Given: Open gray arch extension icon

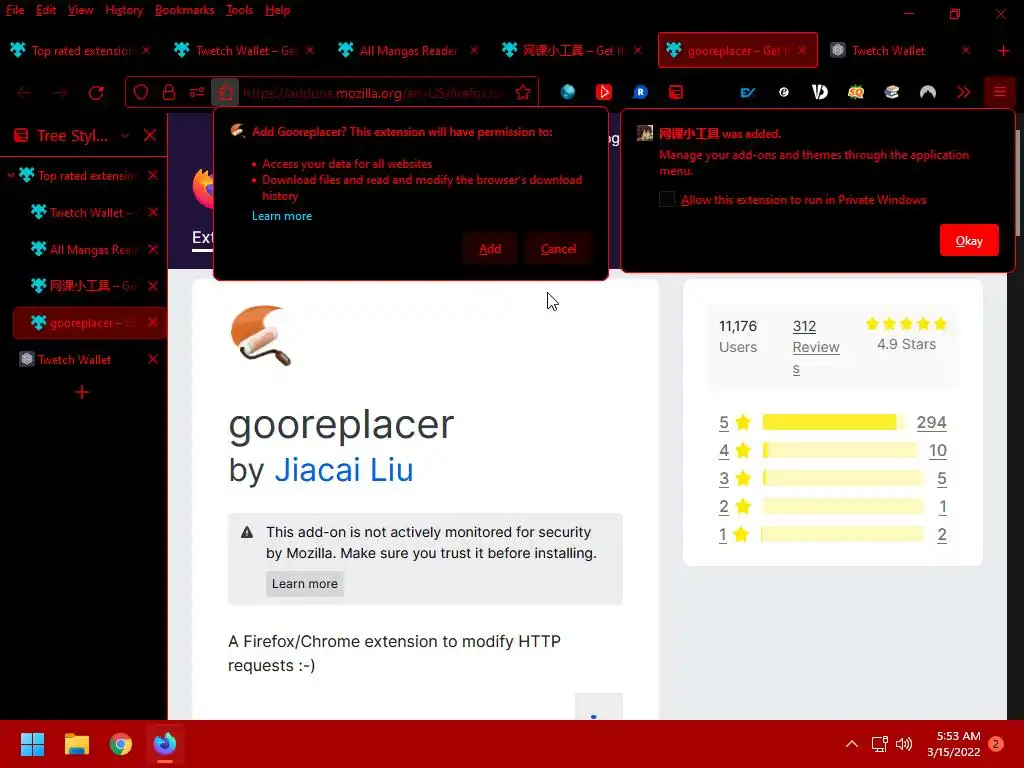Looking at the screenshot, I should click(x=927, y=92).
